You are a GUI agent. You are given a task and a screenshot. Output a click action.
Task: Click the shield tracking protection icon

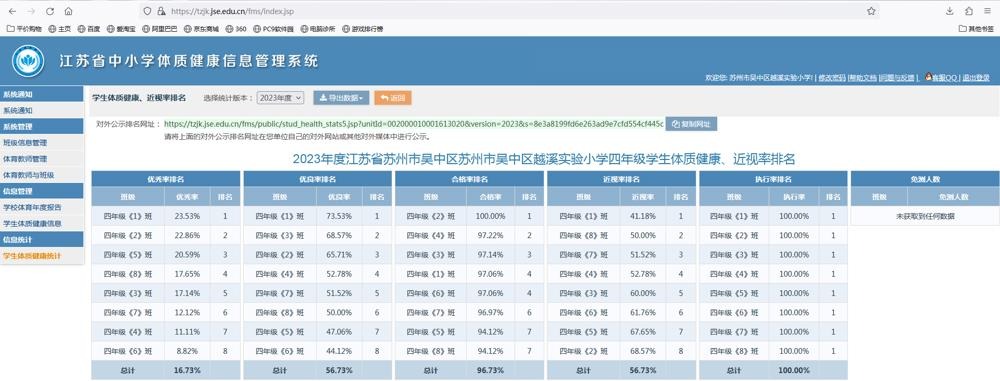[147, 11]
